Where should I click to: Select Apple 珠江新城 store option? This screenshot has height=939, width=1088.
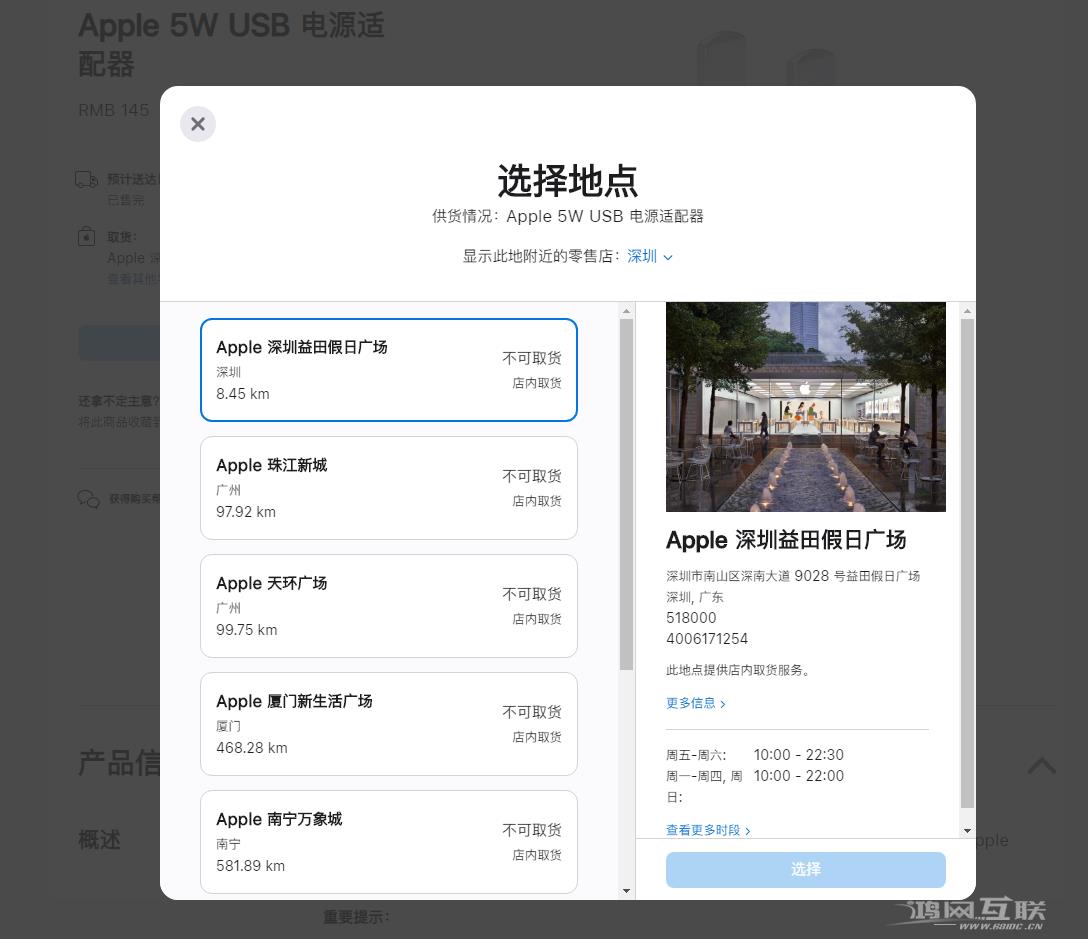click(388, 488)
